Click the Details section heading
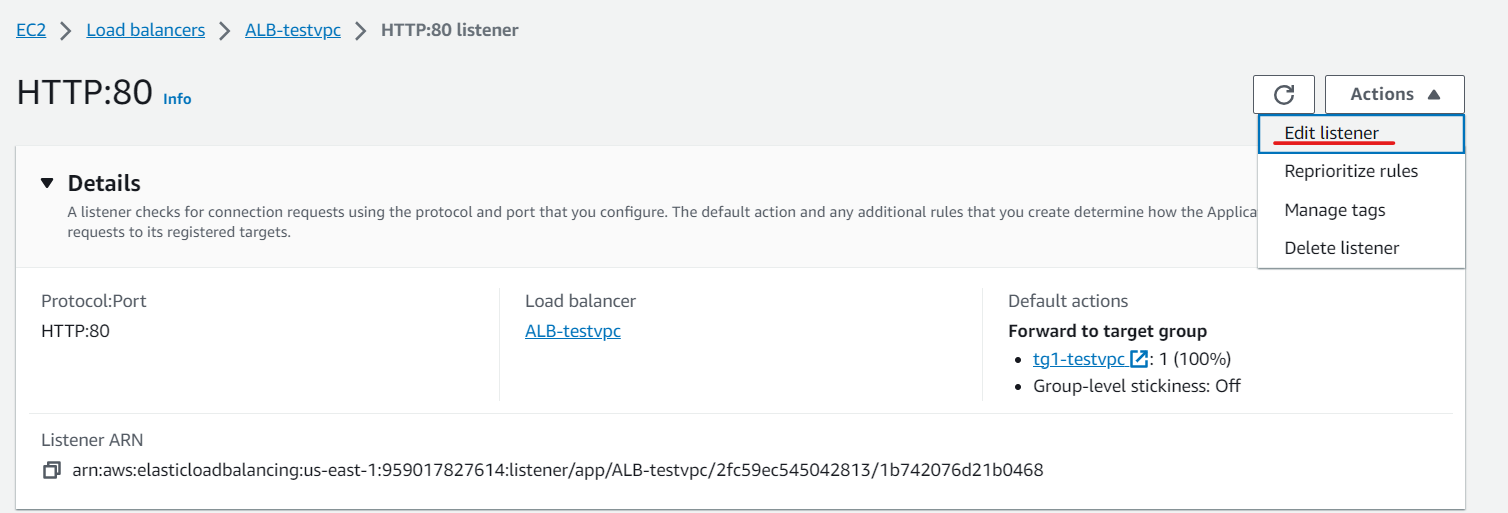This screenshot has width=1508, height=513. [104, 183]
